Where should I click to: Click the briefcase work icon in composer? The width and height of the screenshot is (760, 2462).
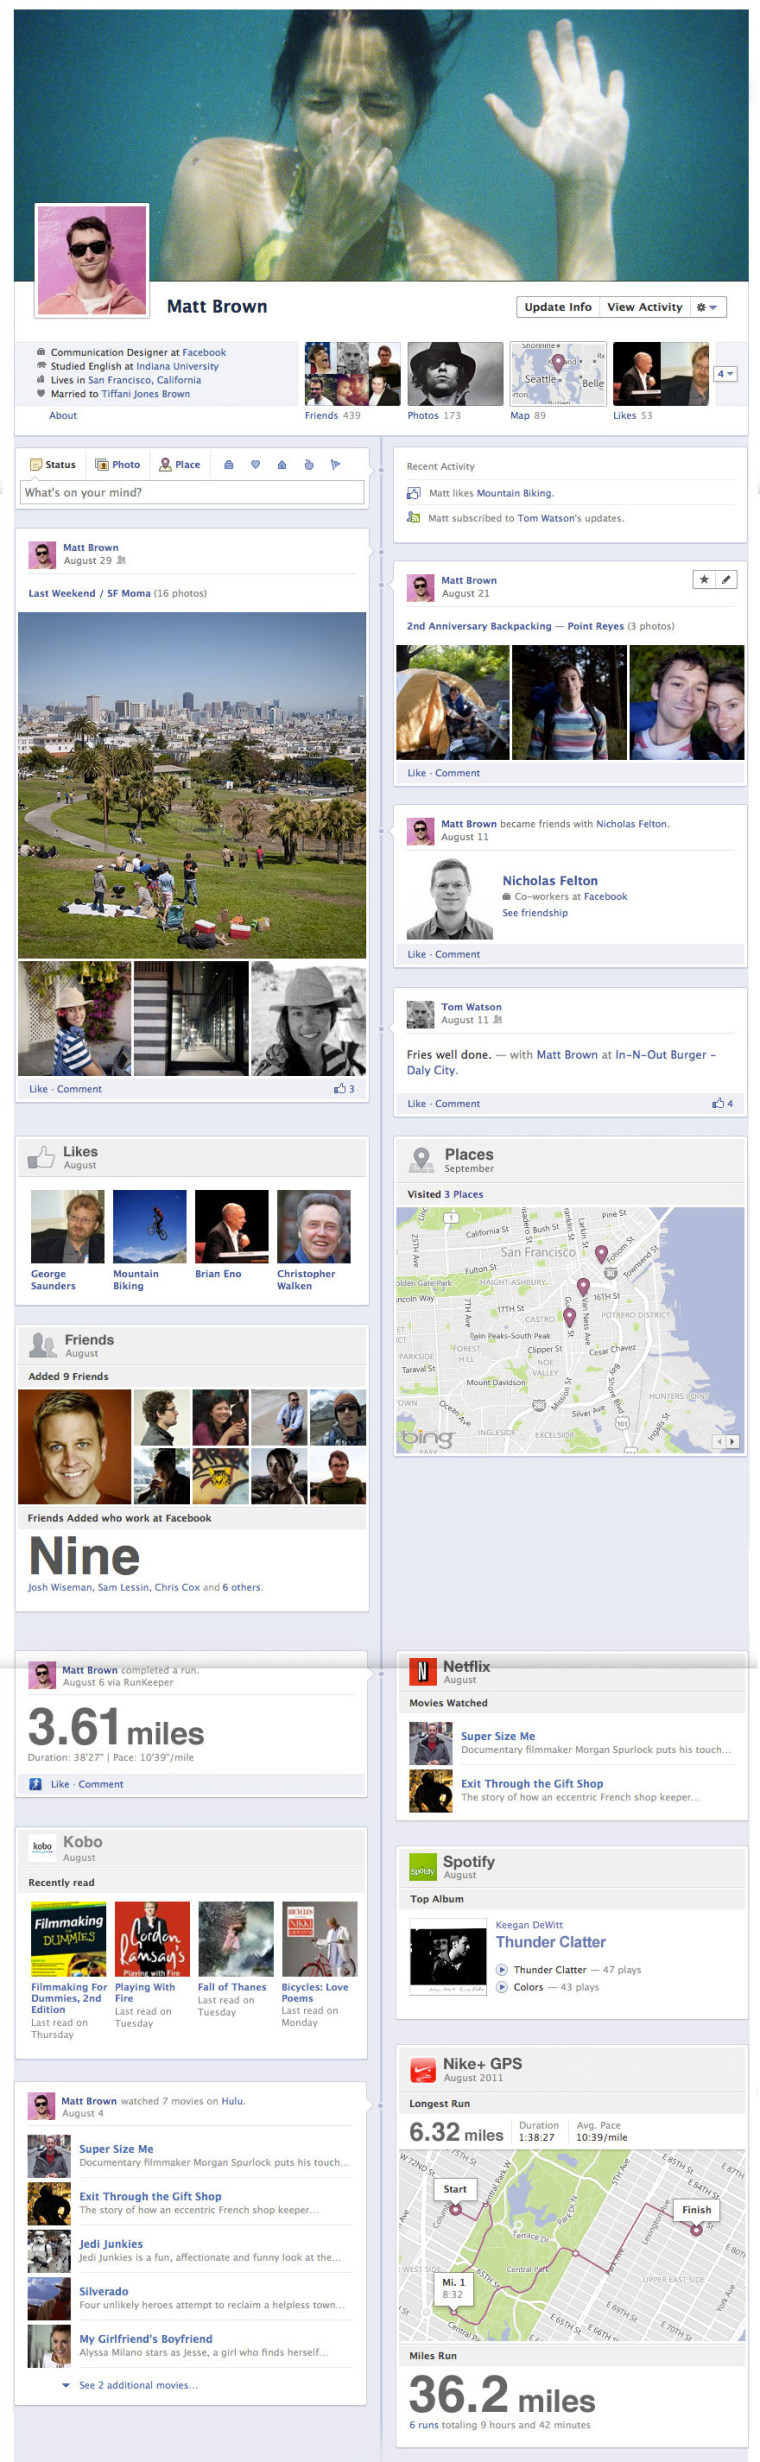click(229, 464)
